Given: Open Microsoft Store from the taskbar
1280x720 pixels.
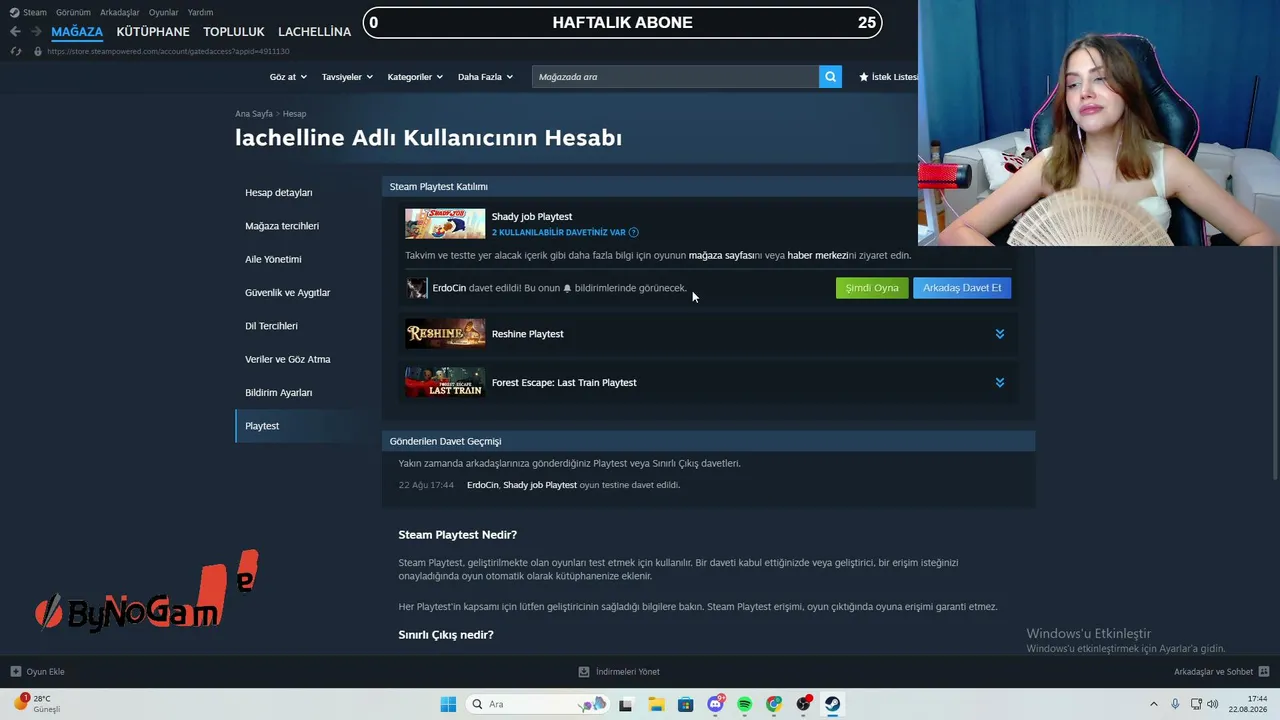Looking at the screenshot, I should click(685, 704).
